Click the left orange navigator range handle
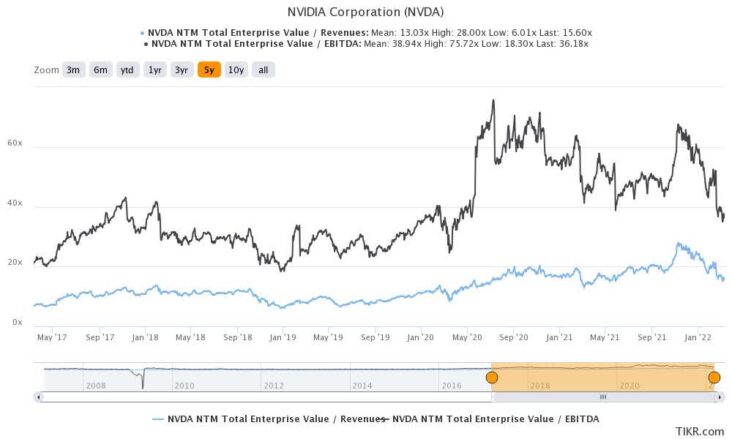Viewport: 732px width, 439px height. 491,377
